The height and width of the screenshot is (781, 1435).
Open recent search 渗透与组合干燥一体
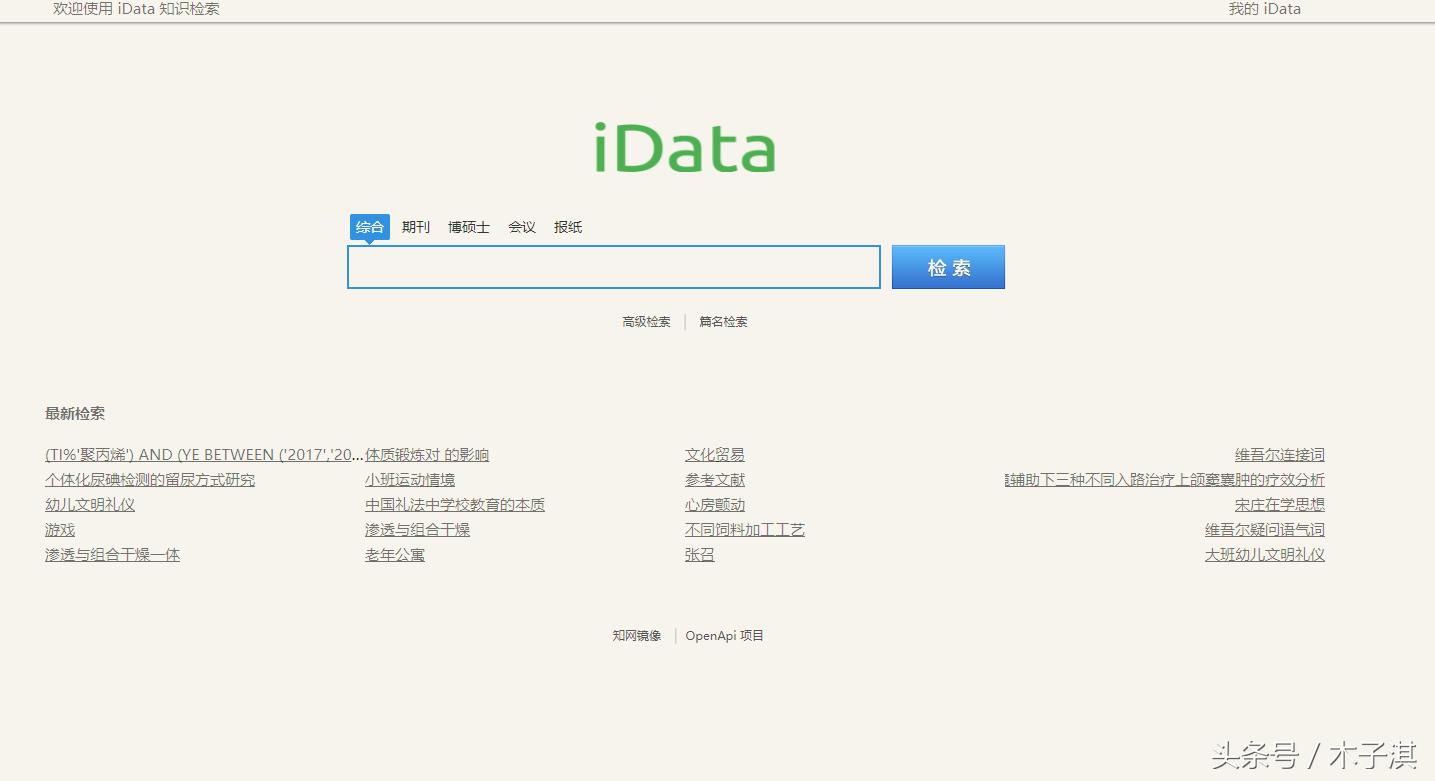tap(112, 554)
